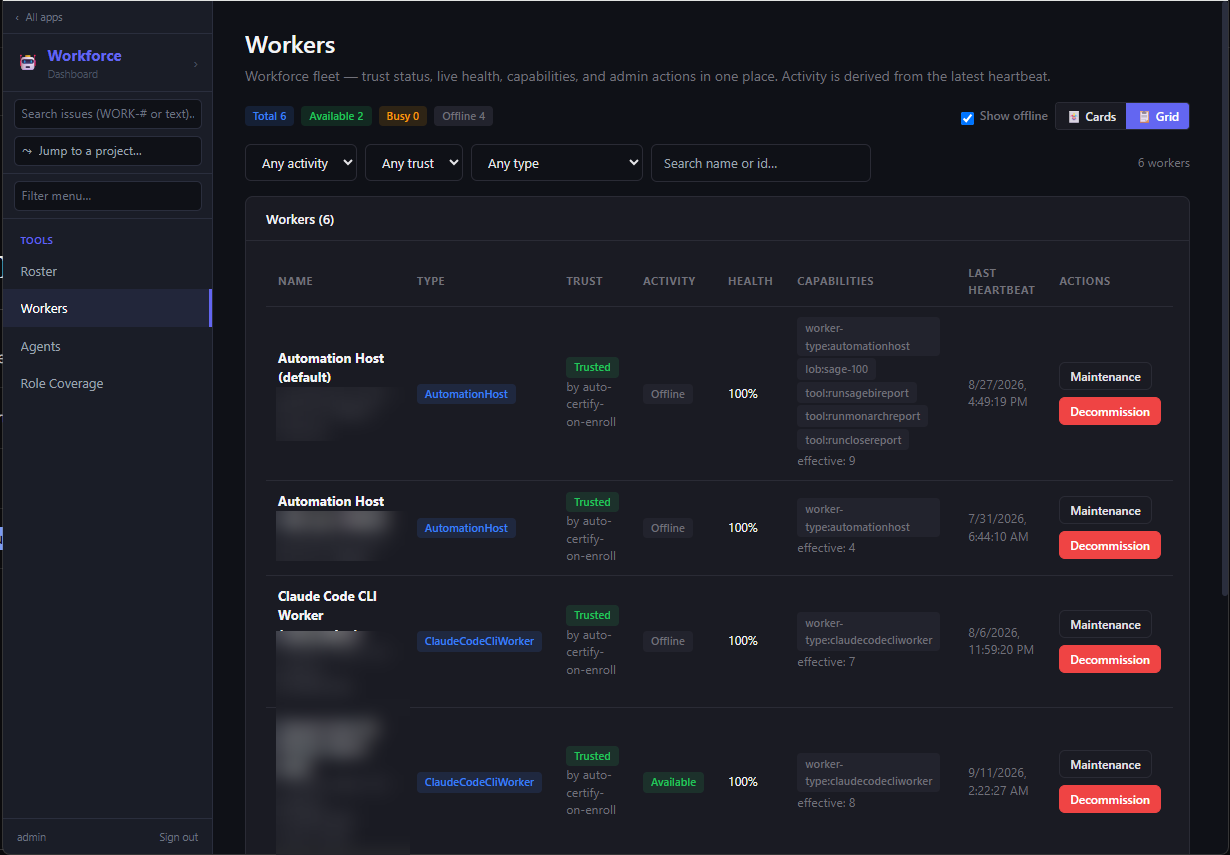The height and width of the screenshot is (855, 1230).
Task: Click the page vertical scrollbar
Action: pos(1224,300)
